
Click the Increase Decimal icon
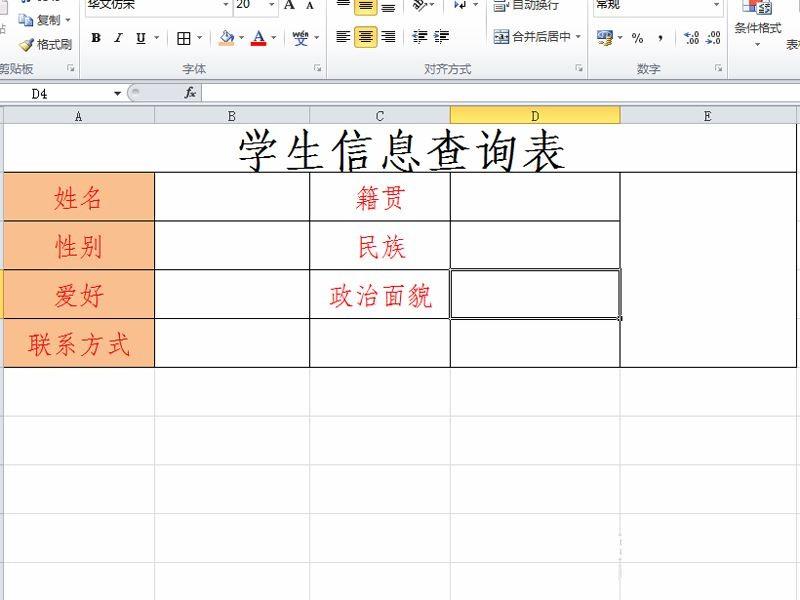[691, 37]
